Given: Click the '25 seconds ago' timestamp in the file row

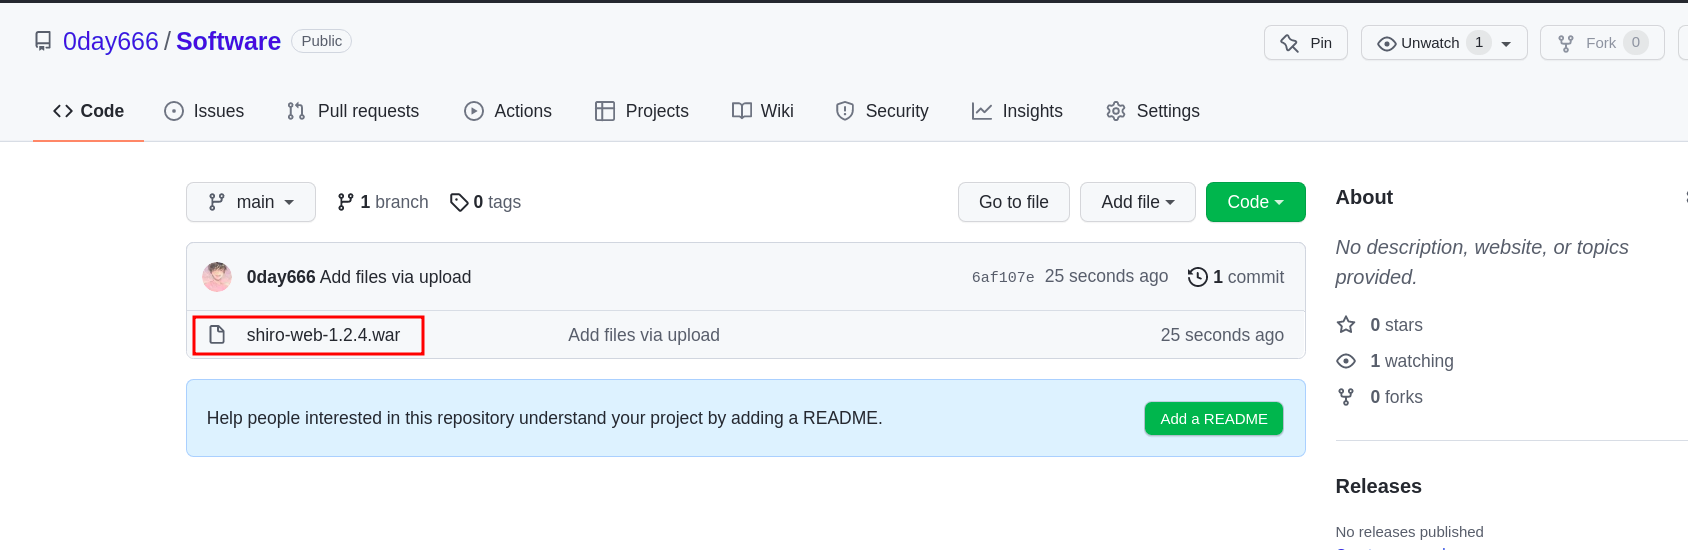Looking at the screenshot, I should (x=1222, y=335).
